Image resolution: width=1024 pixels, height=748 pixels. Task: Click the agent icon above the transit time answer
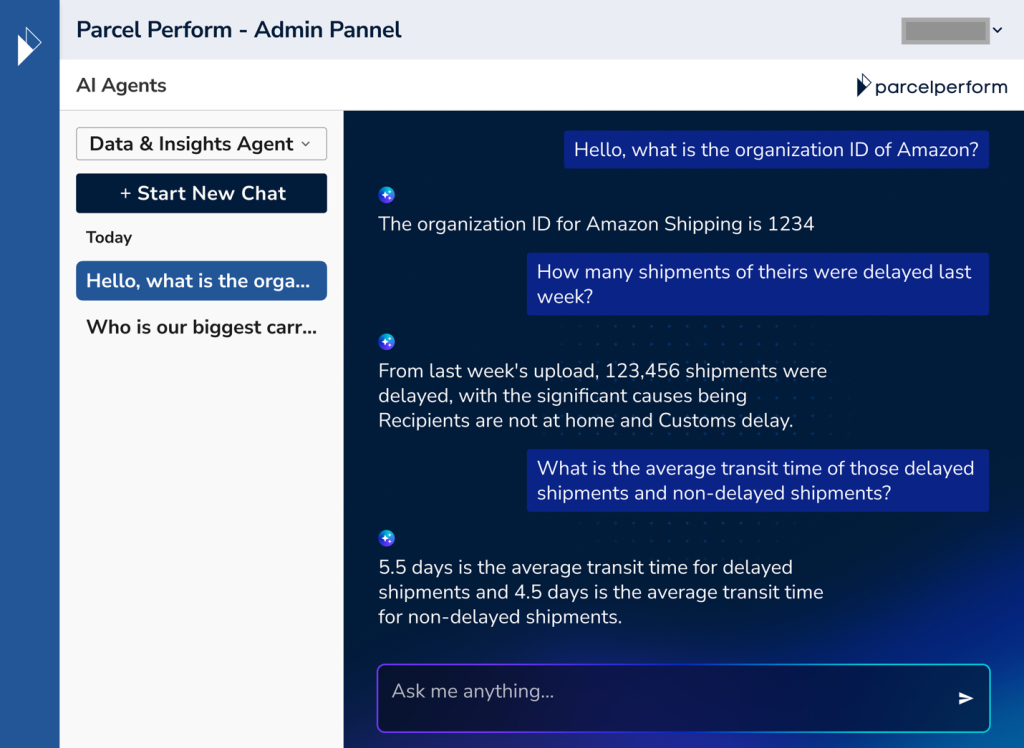coord(387,538)
